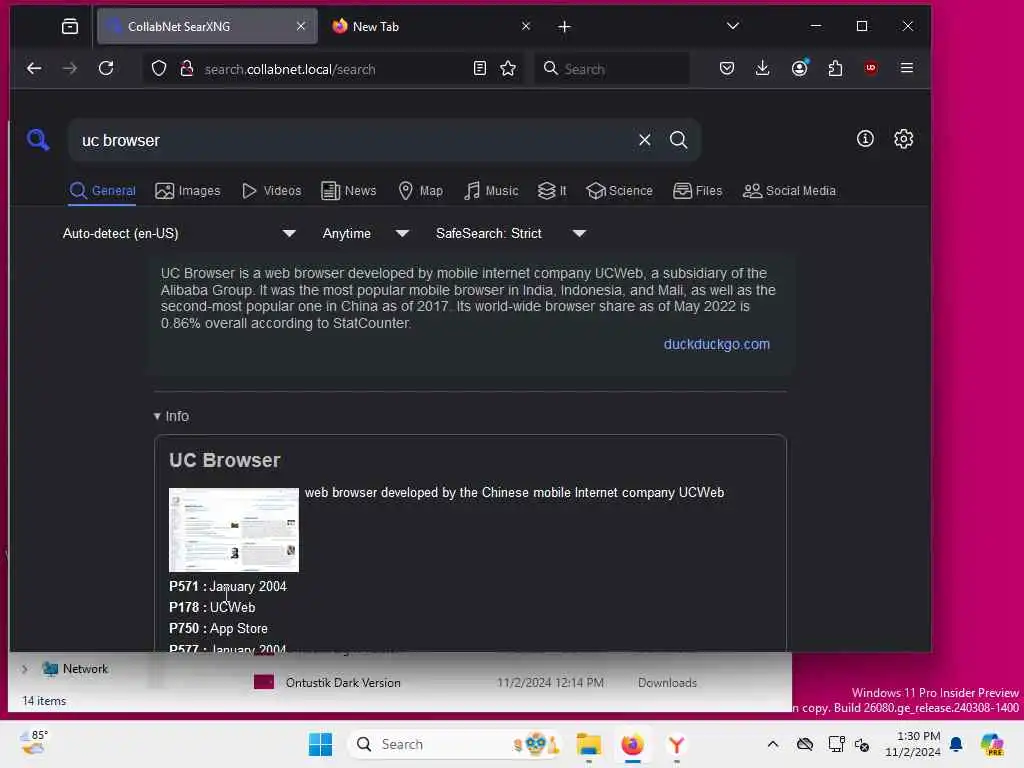Switch to the Music search category
This screenshot has width=1024, height=768.
click(x=491, y=191)
